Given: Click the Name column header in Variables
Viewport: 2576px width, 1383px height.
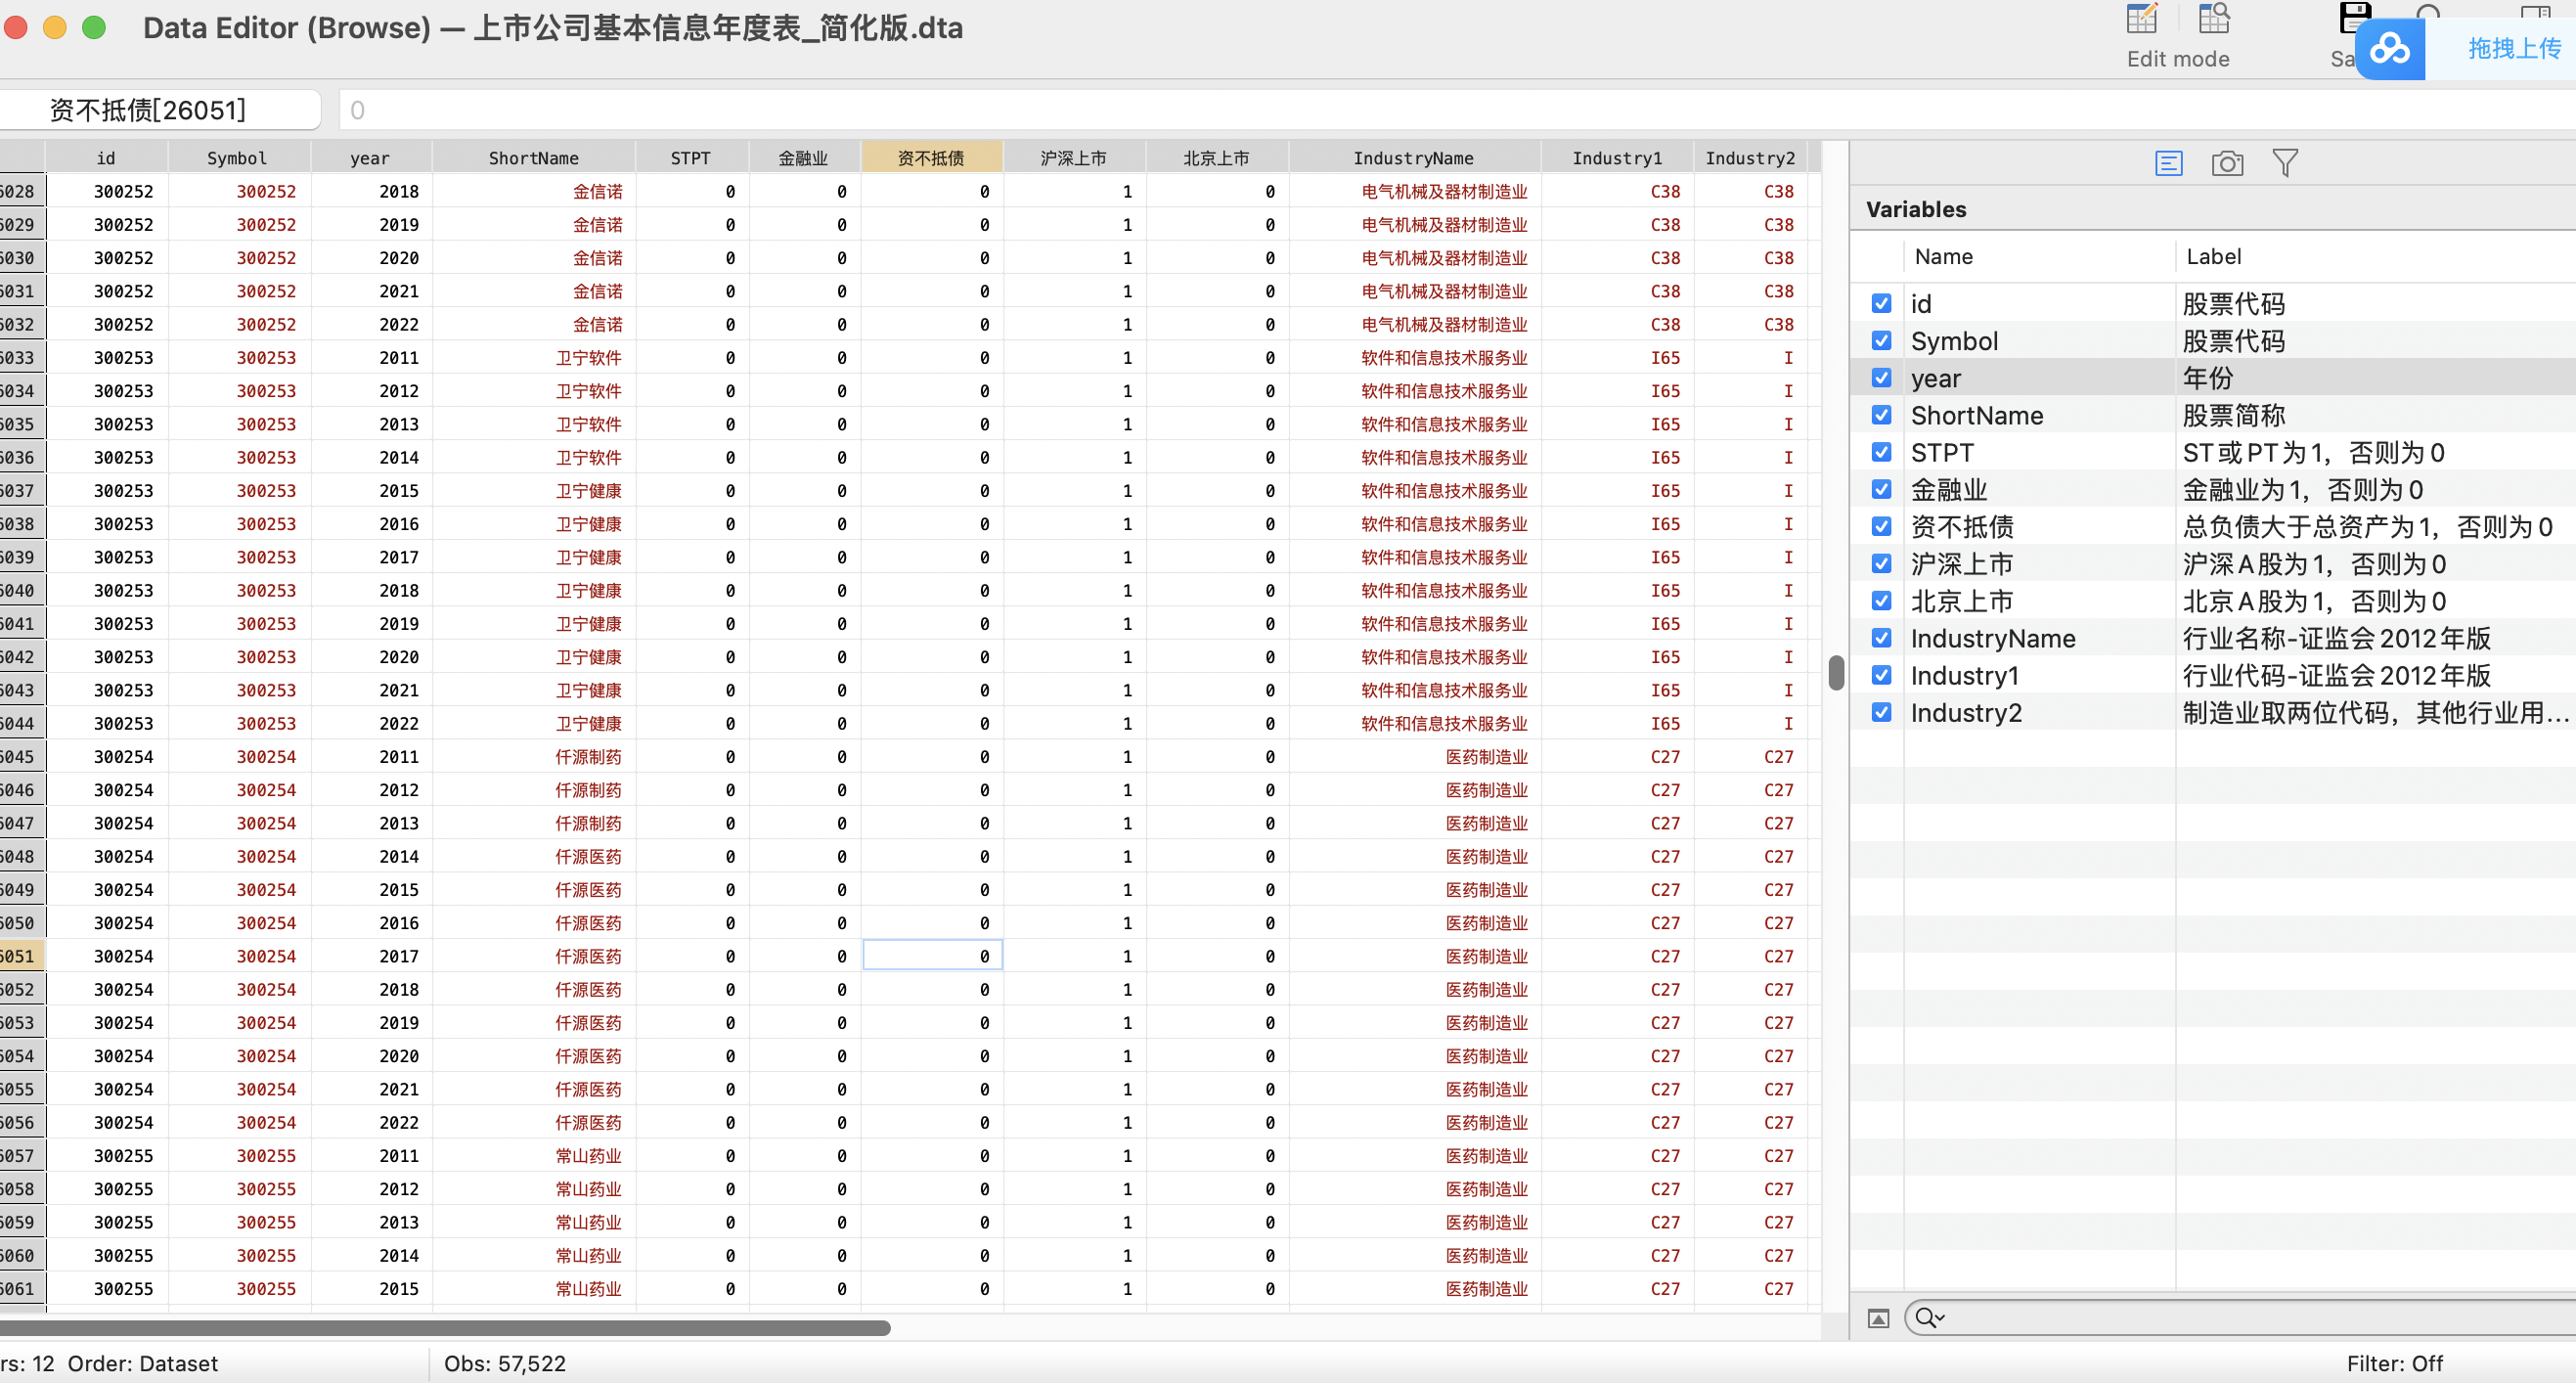Looking at the screenshot, I should [1943, 257].
